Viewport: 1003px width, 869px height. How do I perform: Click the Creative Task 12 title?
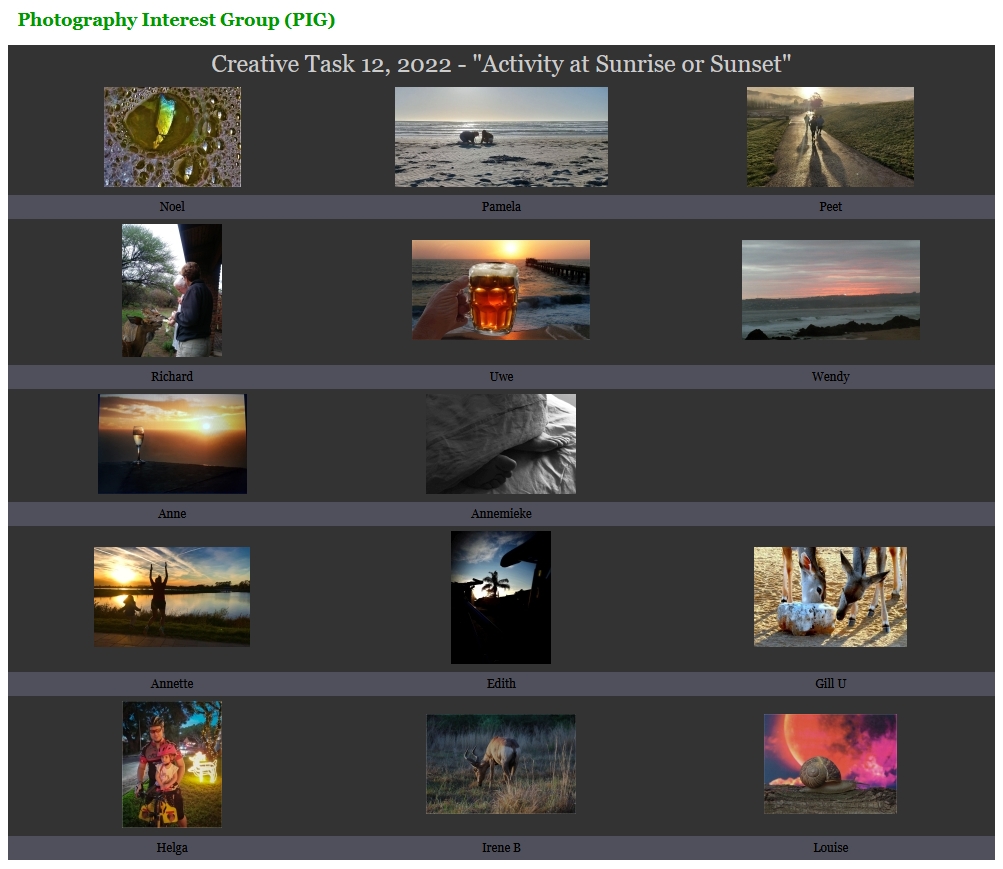(501, 64)
